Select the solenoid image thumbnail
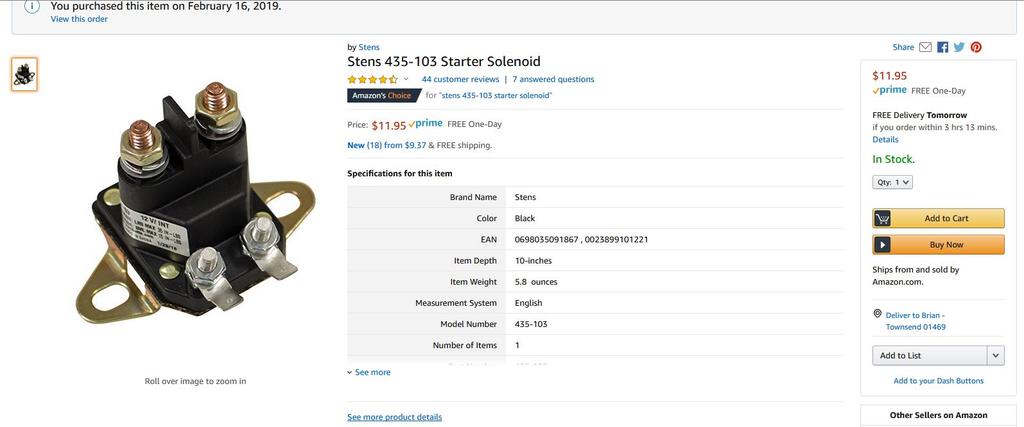The image size is (1024, 427). click(x=25, y=74)
